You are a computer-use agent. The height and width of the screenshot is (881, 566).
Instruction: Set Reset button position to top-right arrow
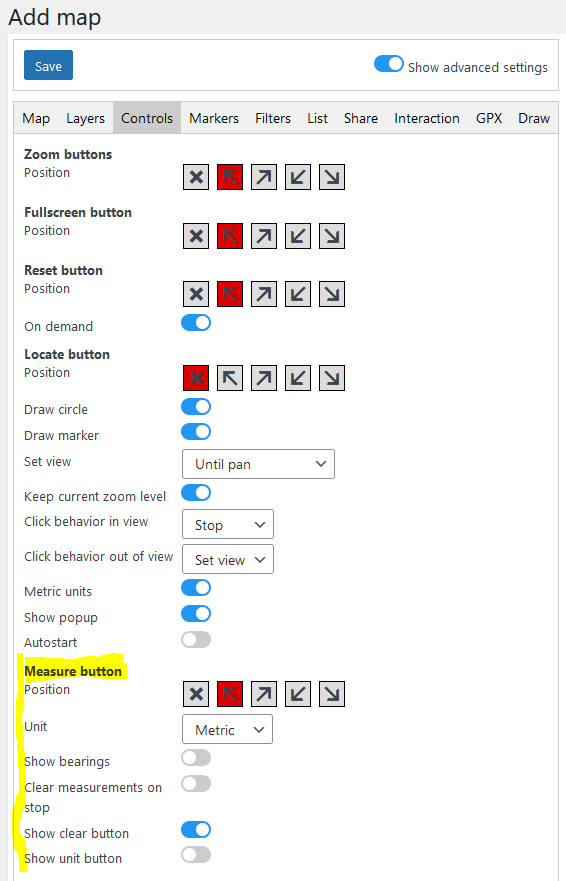(264, 294)
